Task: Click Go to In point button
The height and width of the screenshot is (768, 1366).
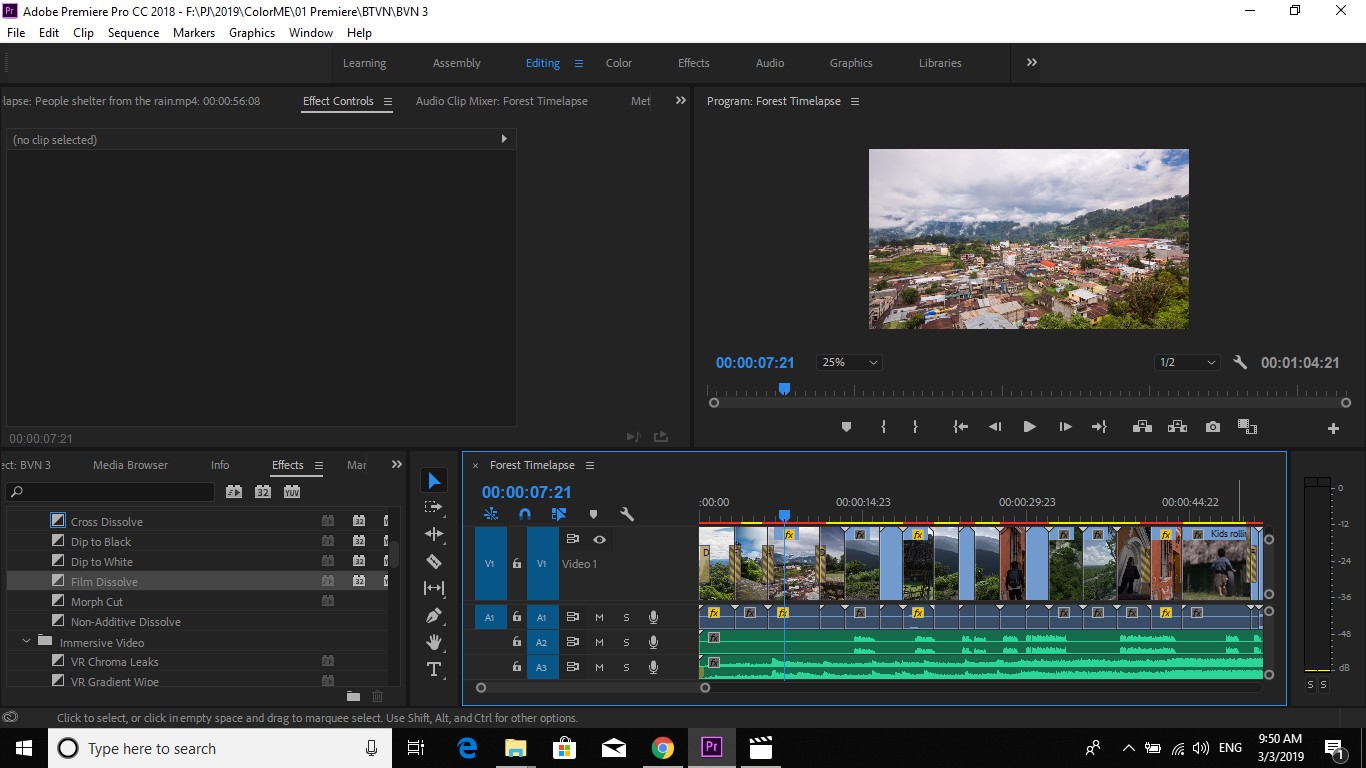Action: tap(961, 427)
